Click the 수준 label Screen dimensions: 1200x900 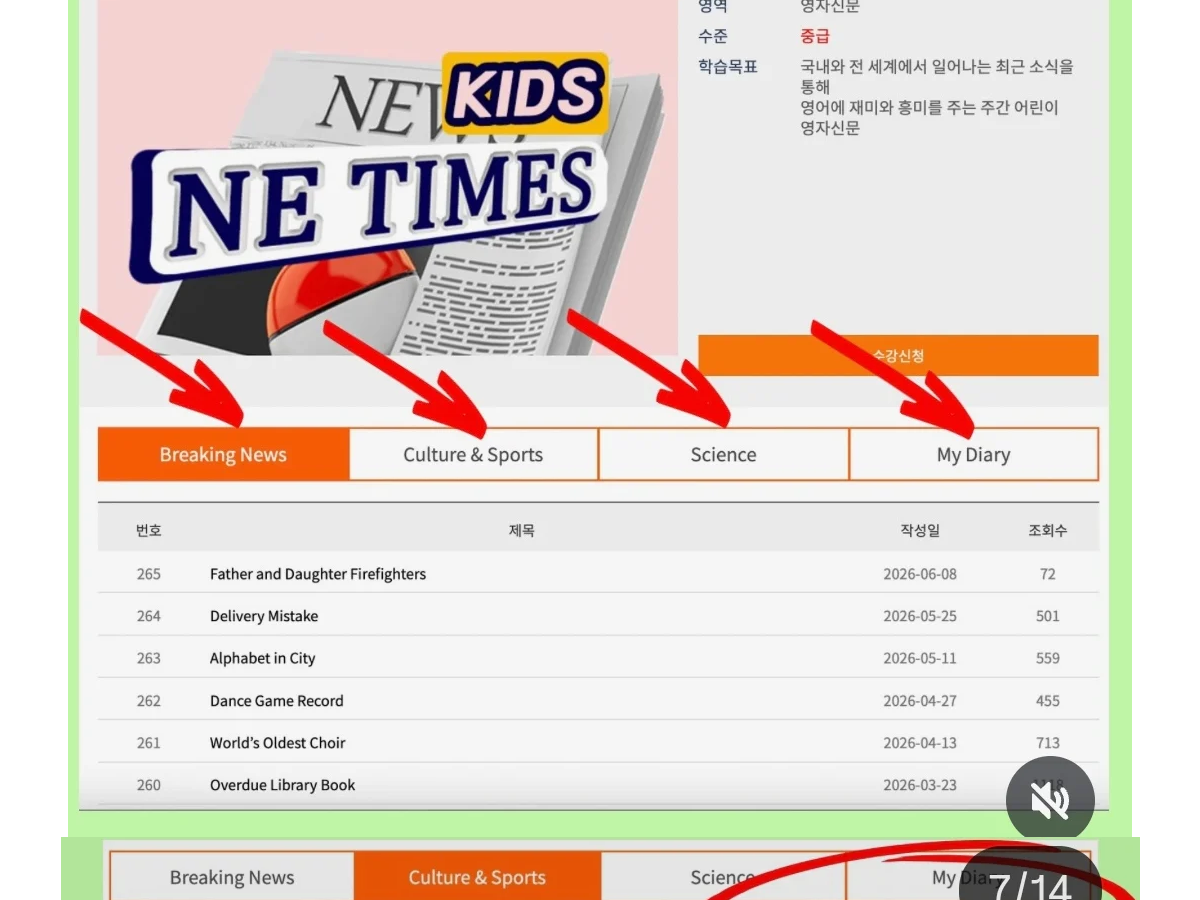click(x=713, y=36)
